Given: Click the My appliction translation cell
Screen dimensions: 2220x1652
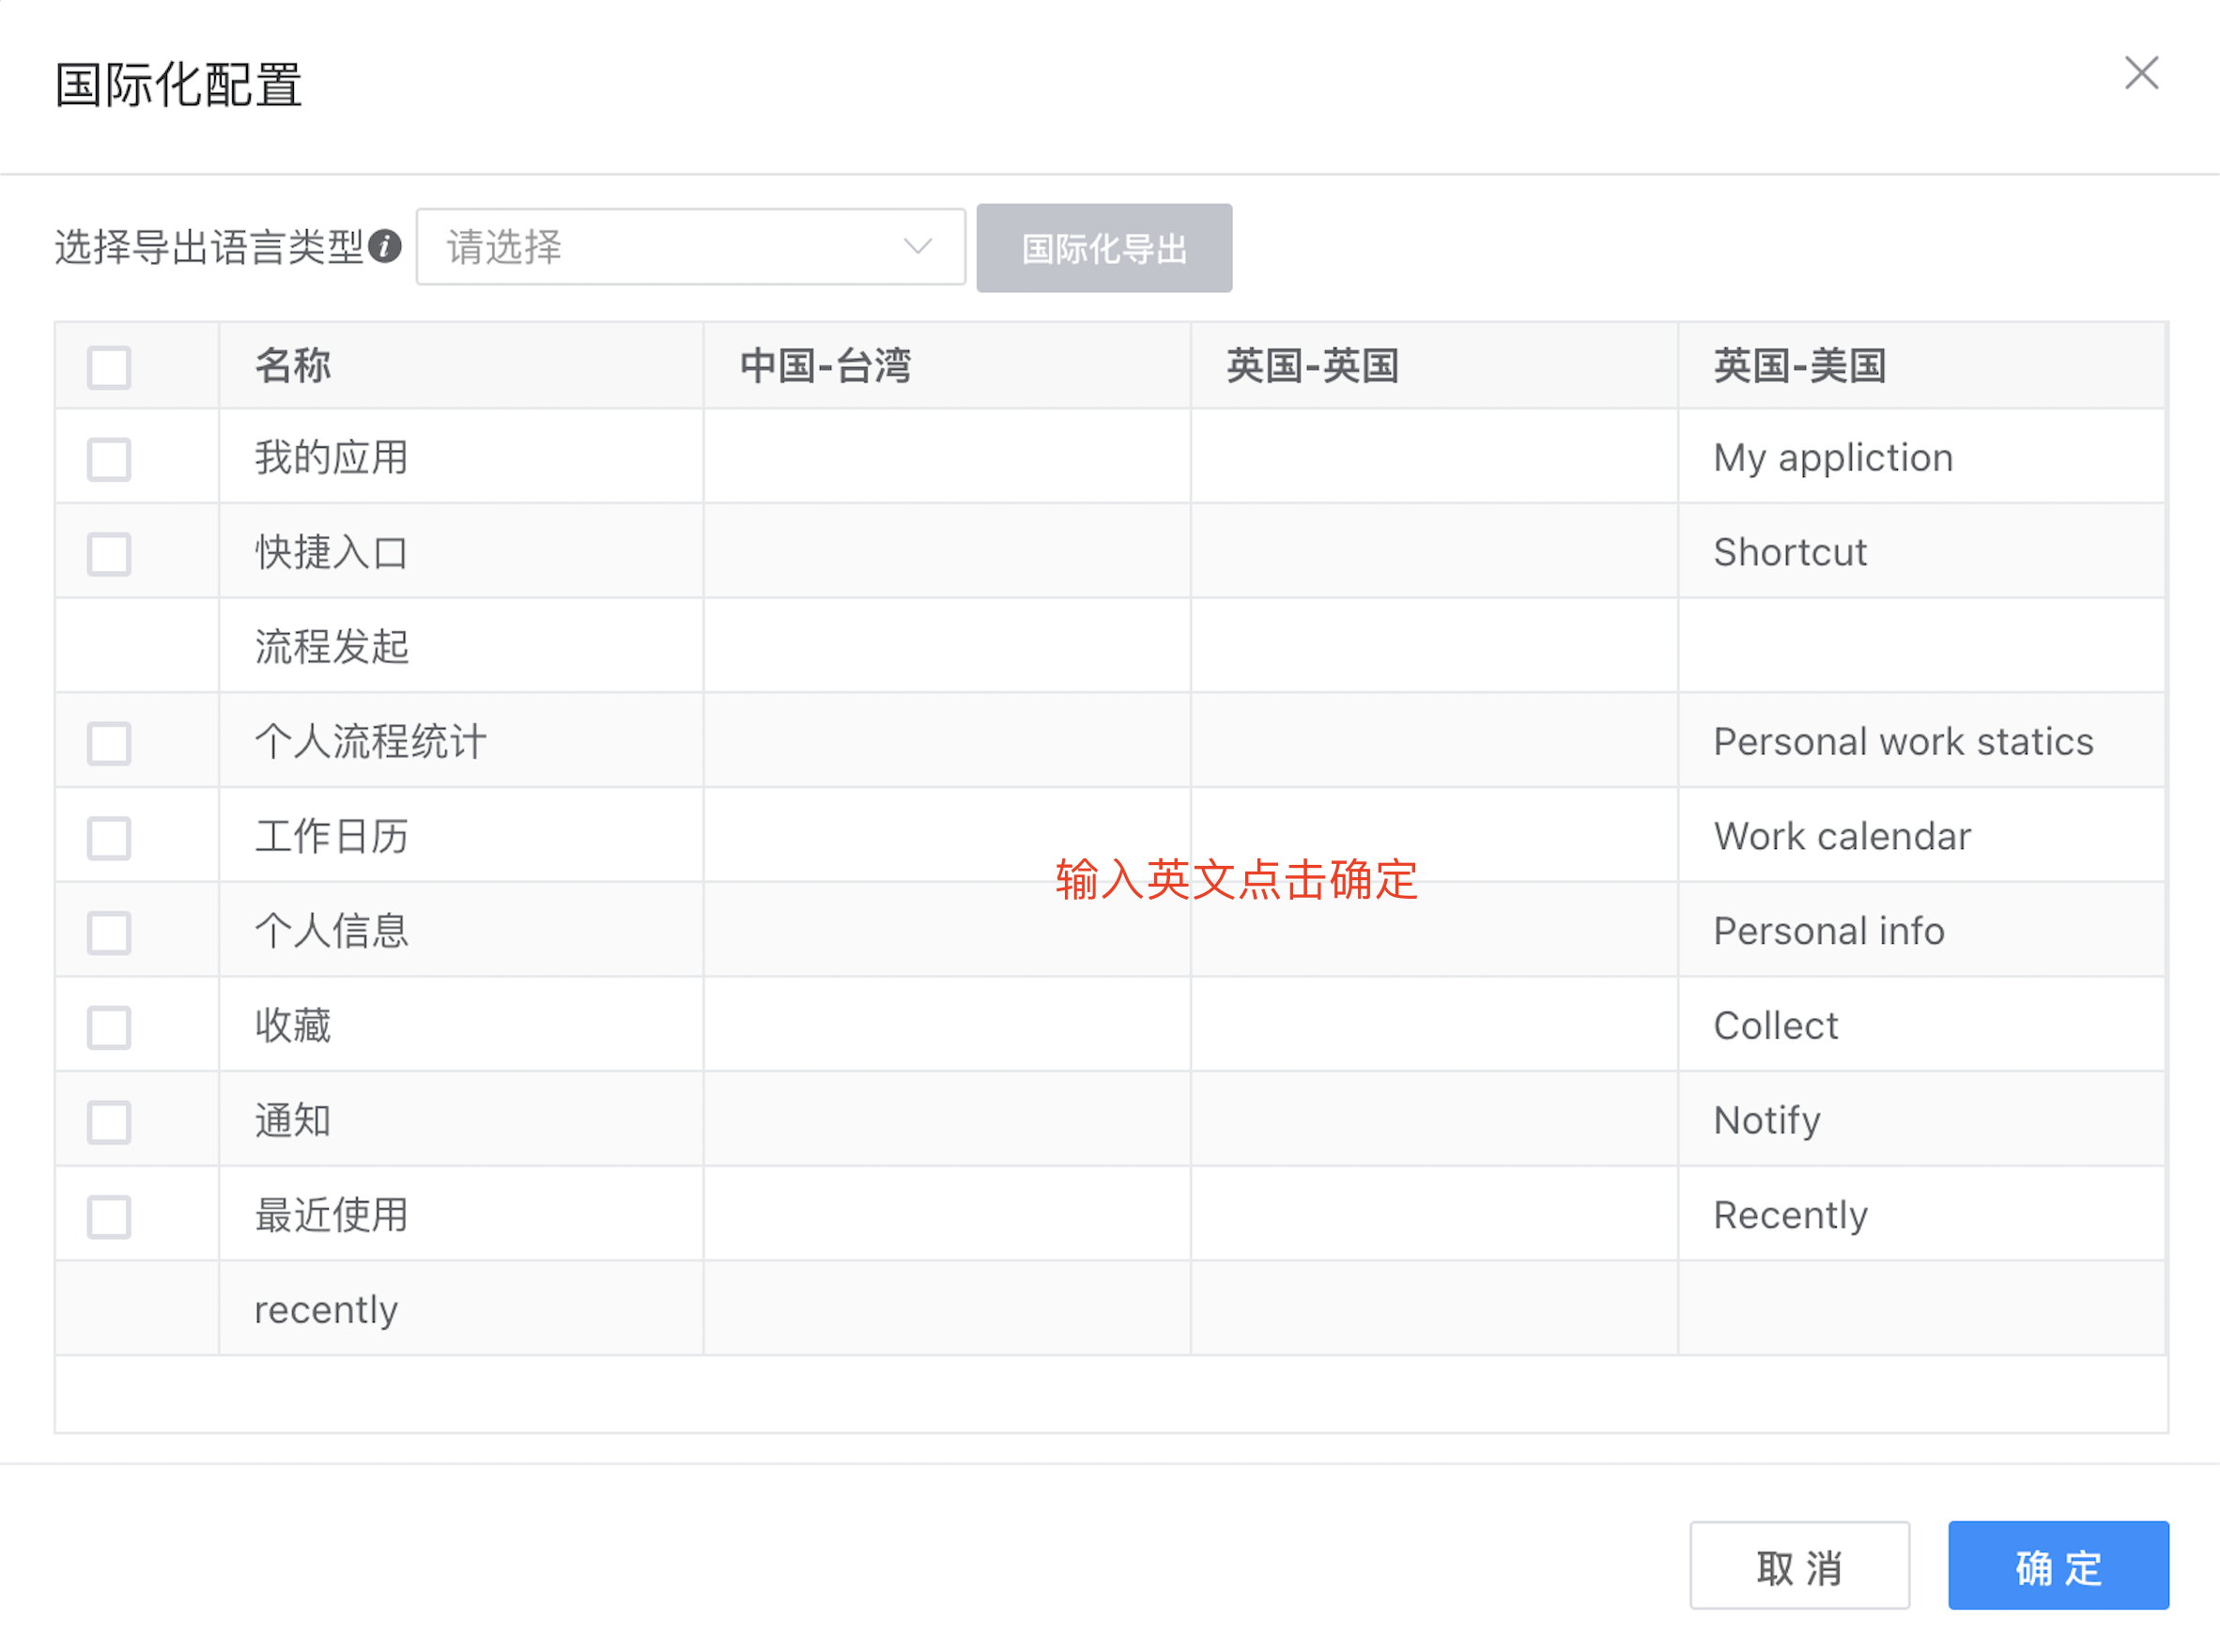Looking at the screenshot, I should 1833,457.
